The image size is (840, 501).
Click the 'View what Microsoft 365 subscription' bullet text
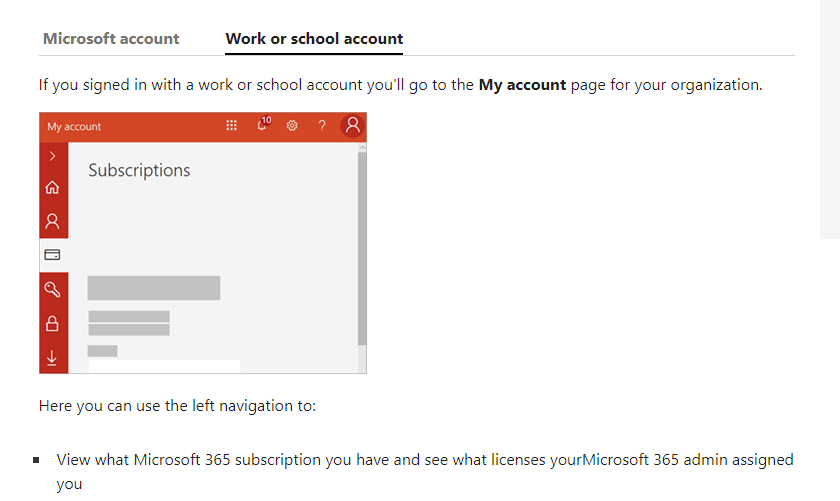point(425,472)
